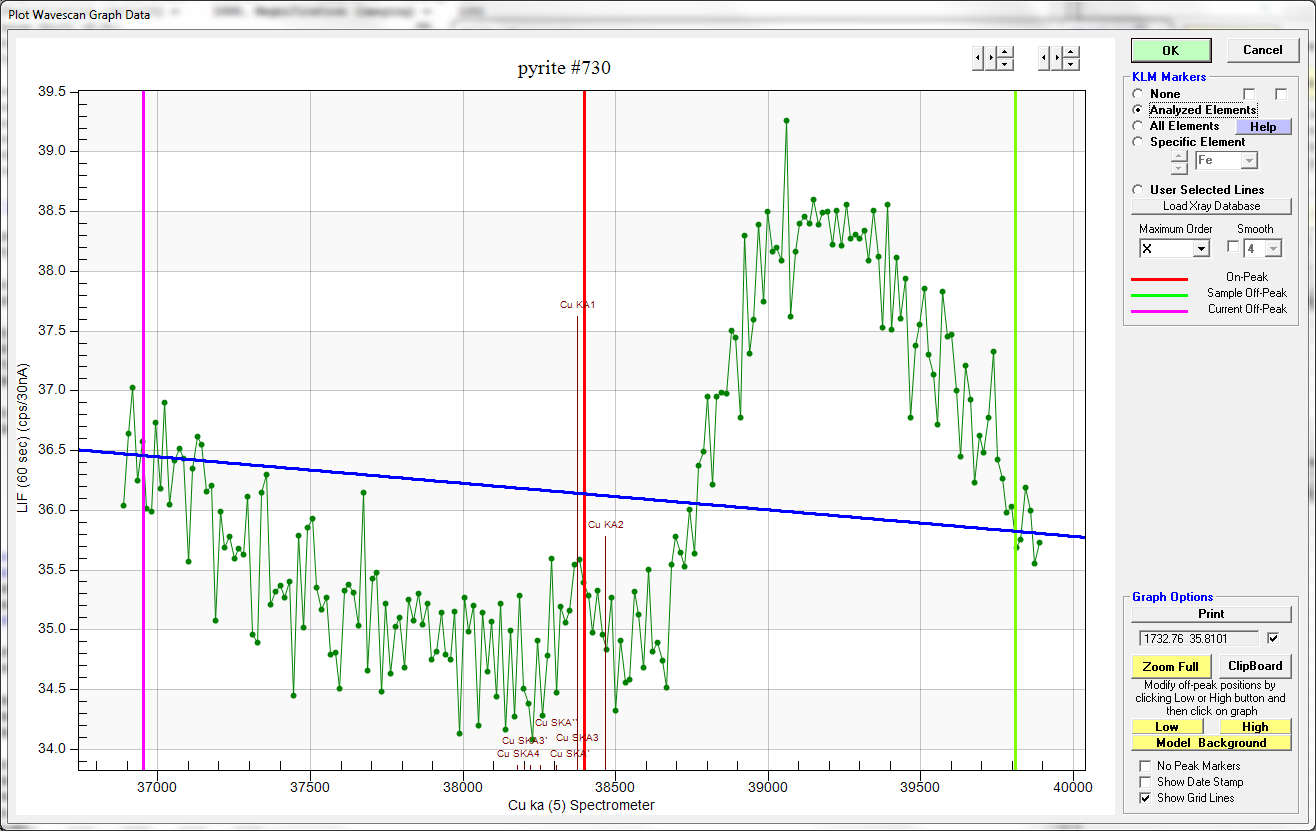
Task: Open the Smooth value dropdown
Action: pyautogui.click(x=1273, y=248)
